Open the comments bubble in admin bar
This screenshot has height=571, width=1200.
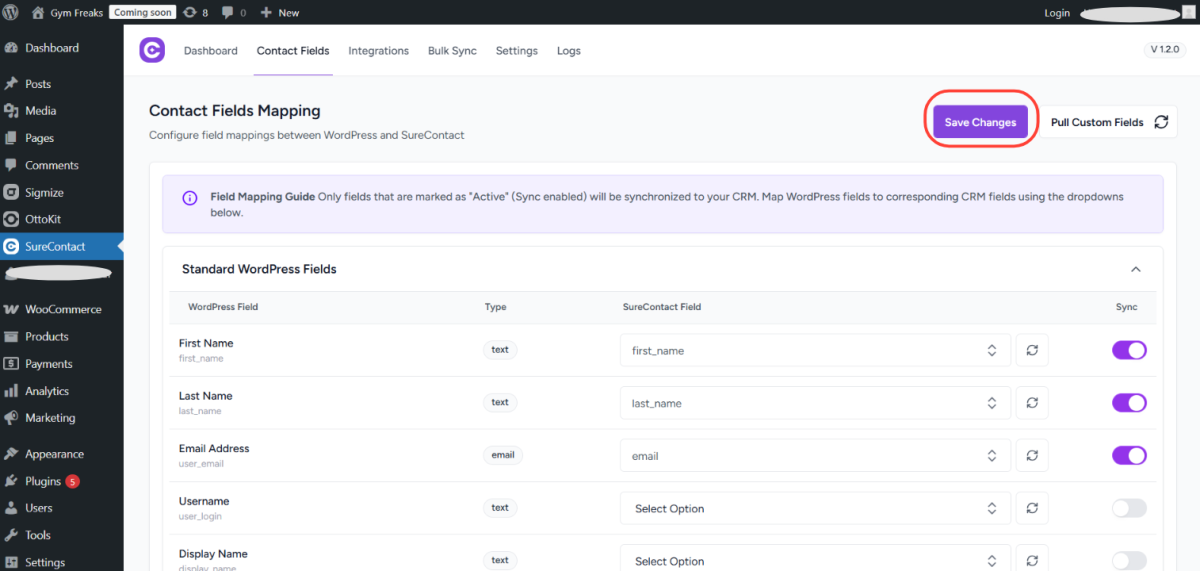point(234,13)
